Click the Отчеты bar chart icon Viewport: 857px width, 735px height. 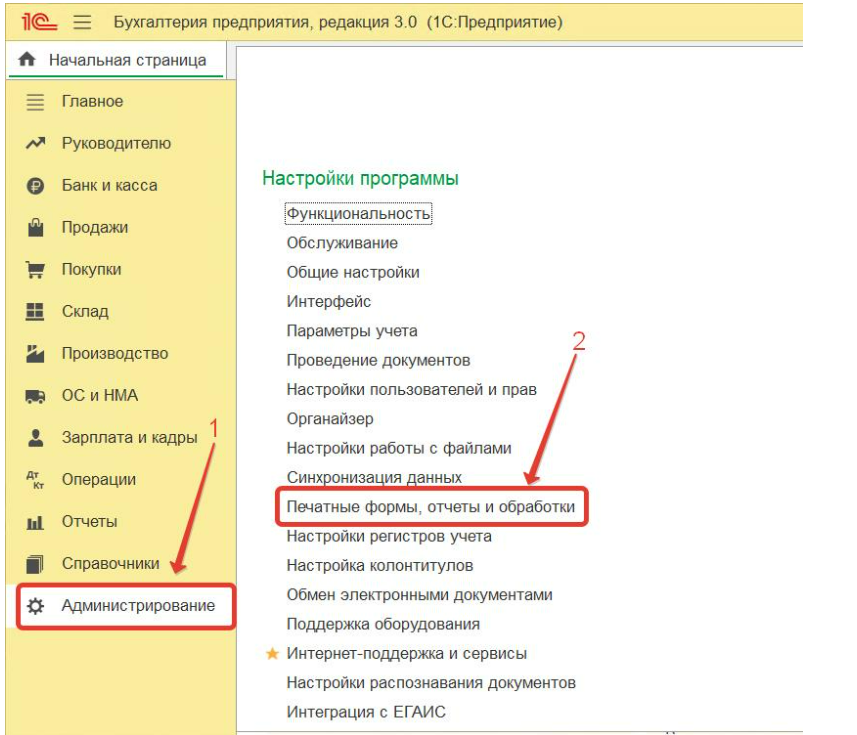pyautogui.click(x=35, y=522)
